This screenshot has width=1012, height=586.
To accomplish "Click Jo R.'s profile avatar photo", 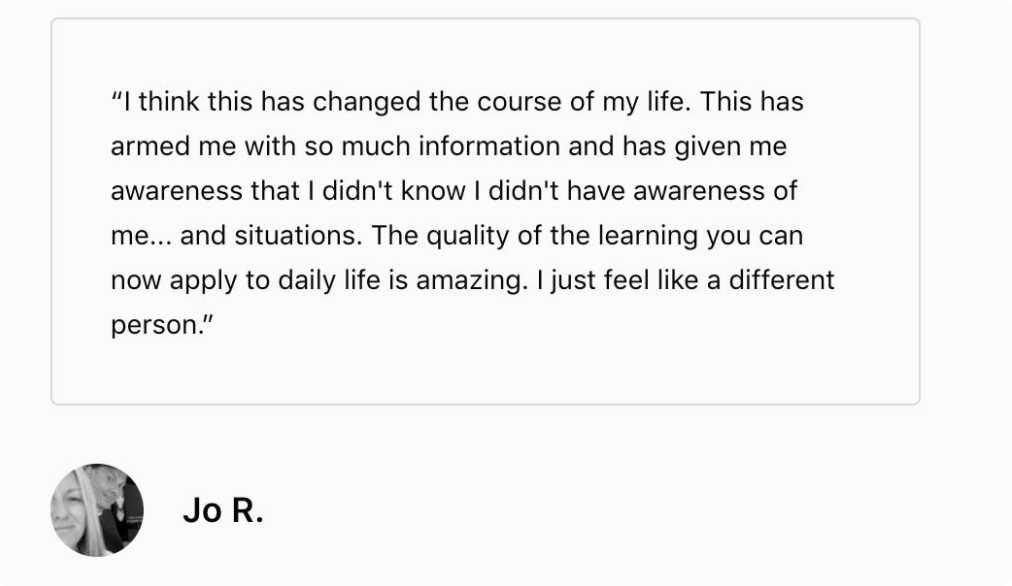I will pyautogui.click(x=97, y=510).
